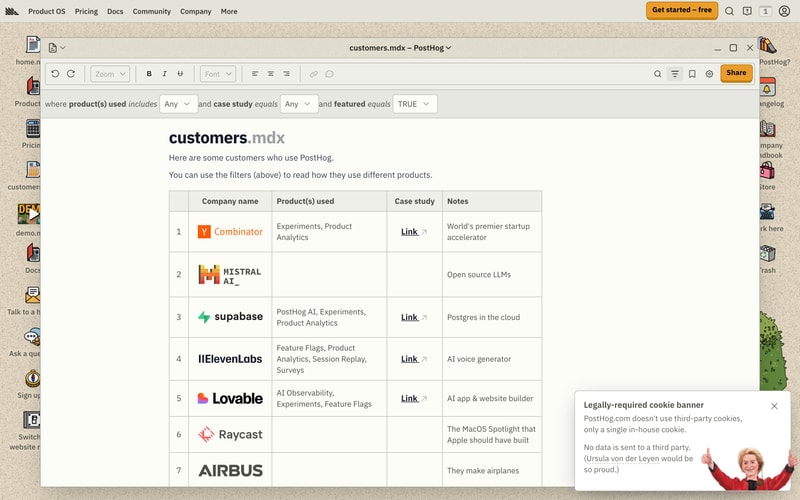Click the editor toolbar search icon
This screenshot has height=500, width=800.
658,74
